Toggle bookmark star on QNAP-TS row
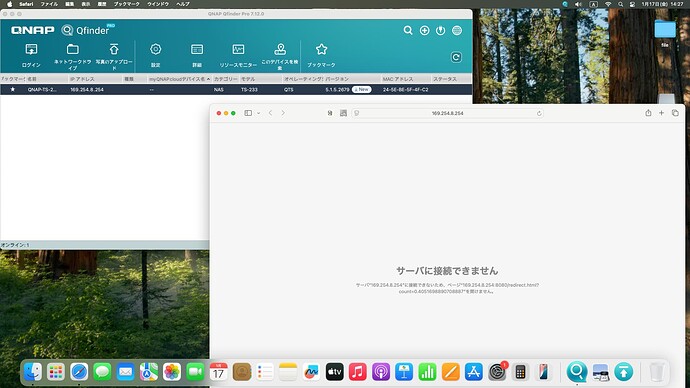 (x=13, y=89)
